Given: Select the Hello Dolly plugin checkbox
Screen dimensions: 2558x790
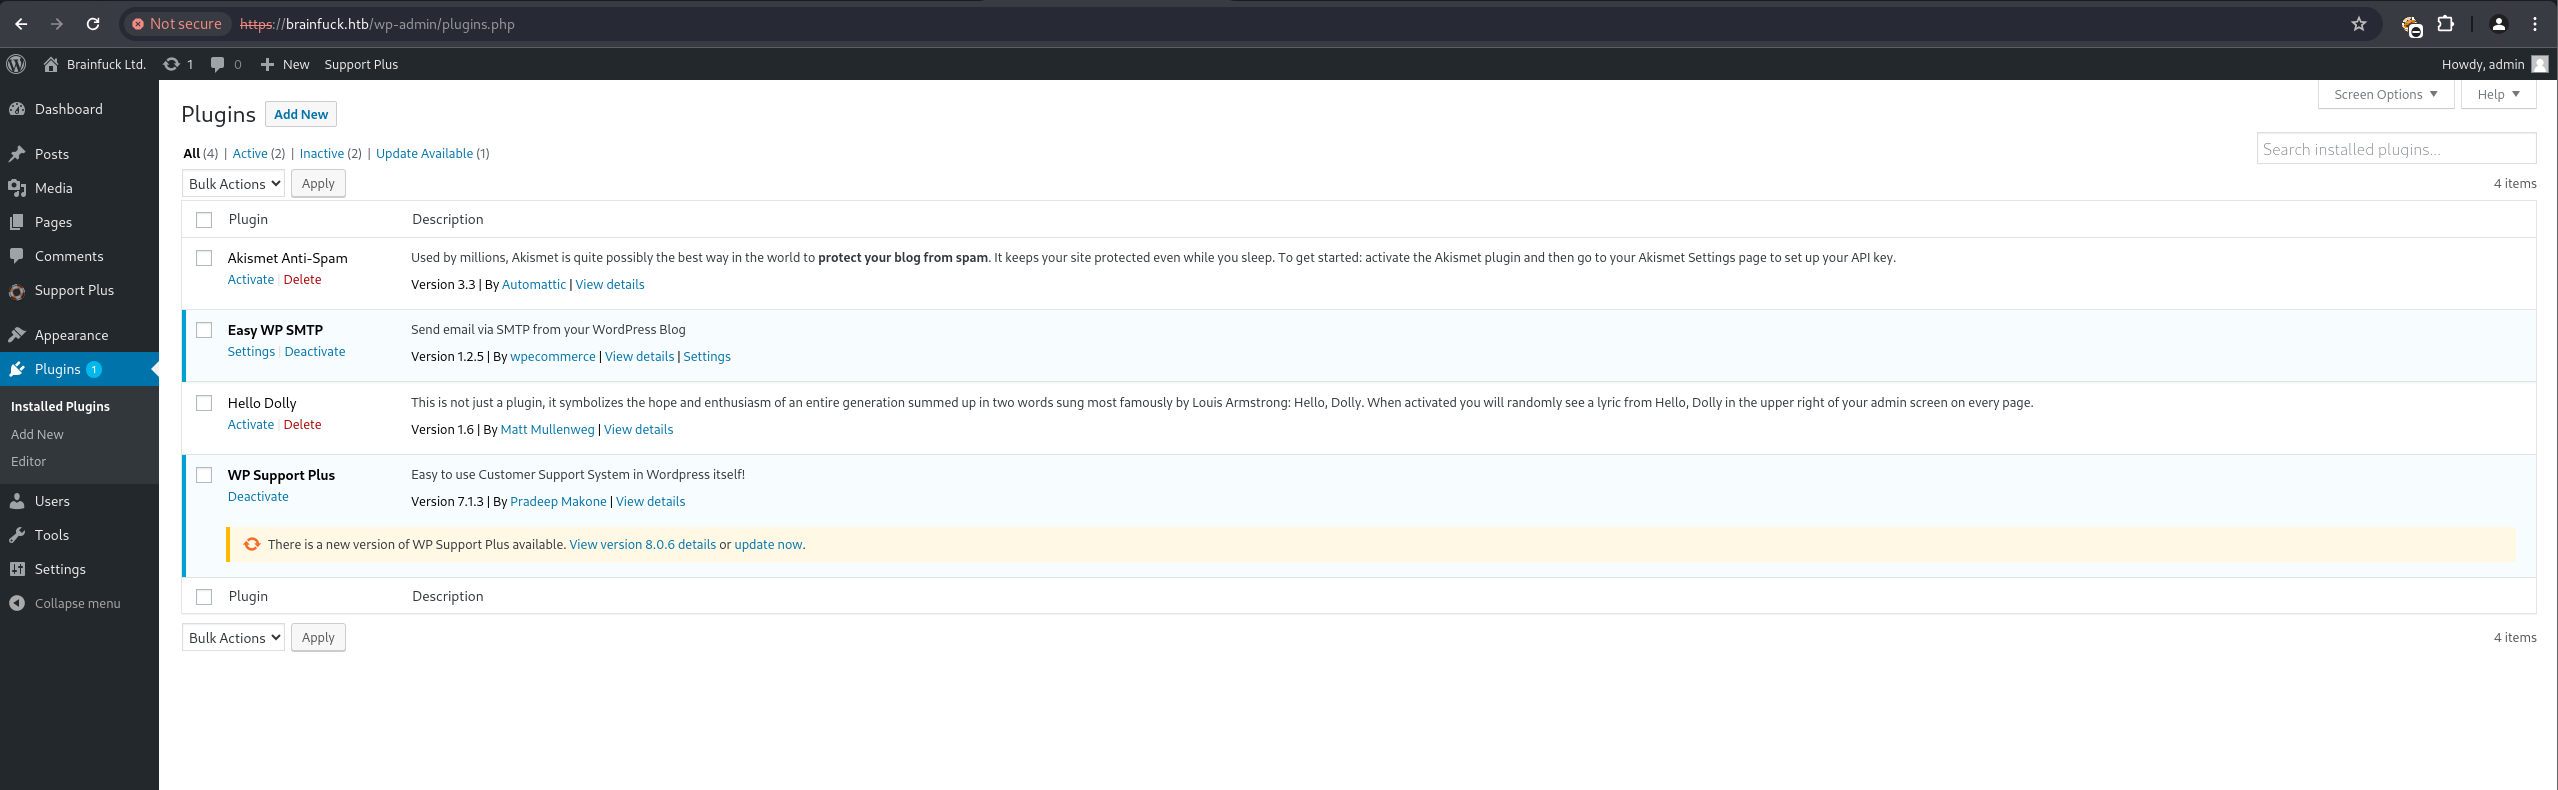Looking at the screenshot, I should point(204,403).
